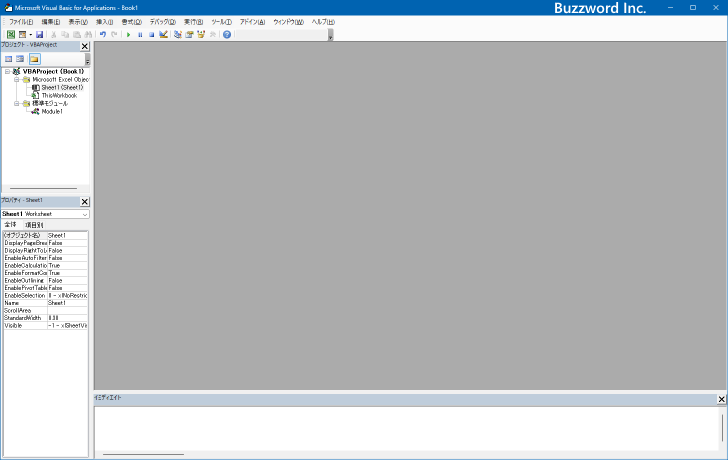Open the 表示 menu
This screenshot has height=460, width=728.
point(78,22)
